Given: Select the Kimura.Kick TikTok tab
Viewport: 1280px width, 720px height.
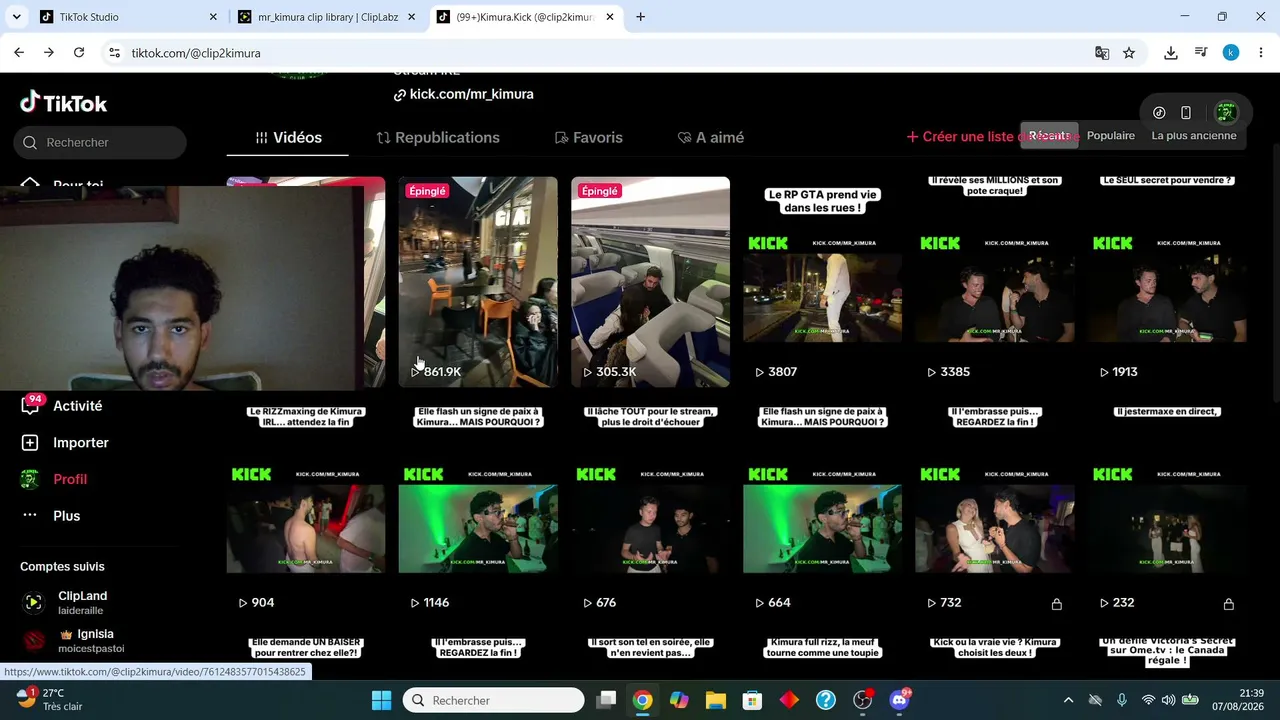Looking at the screenshot, I should pos(525,17).
